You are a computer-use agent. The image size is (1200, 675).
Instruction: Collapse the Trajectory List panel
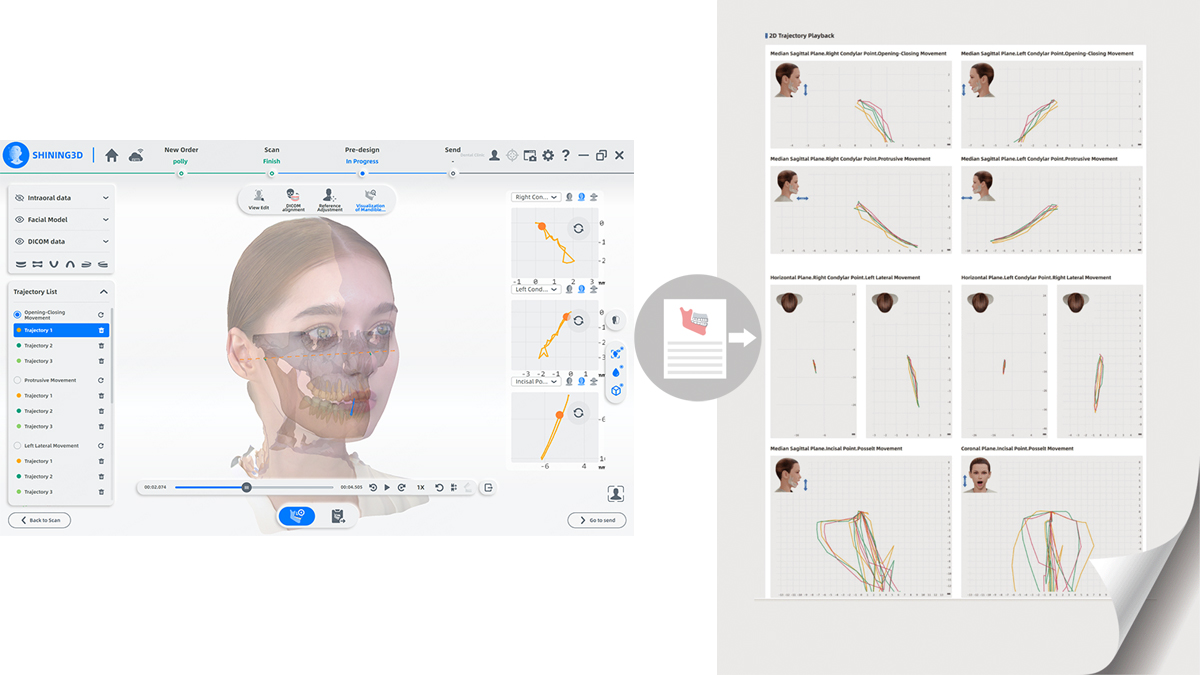103,292
